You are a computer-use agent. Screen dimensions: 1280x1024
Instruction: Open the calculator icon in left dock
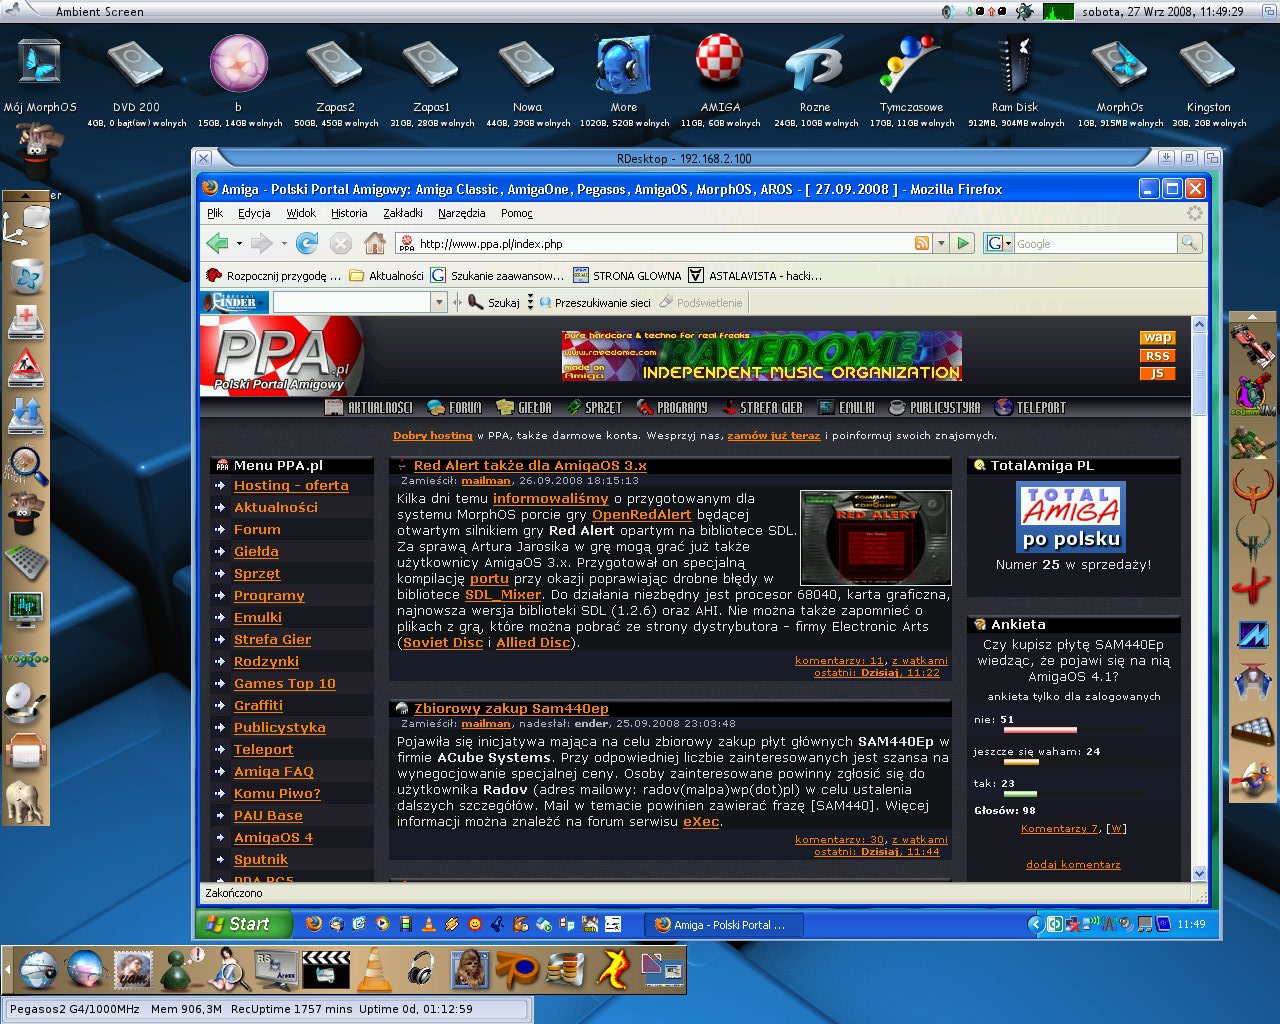[x=26, y=562]
